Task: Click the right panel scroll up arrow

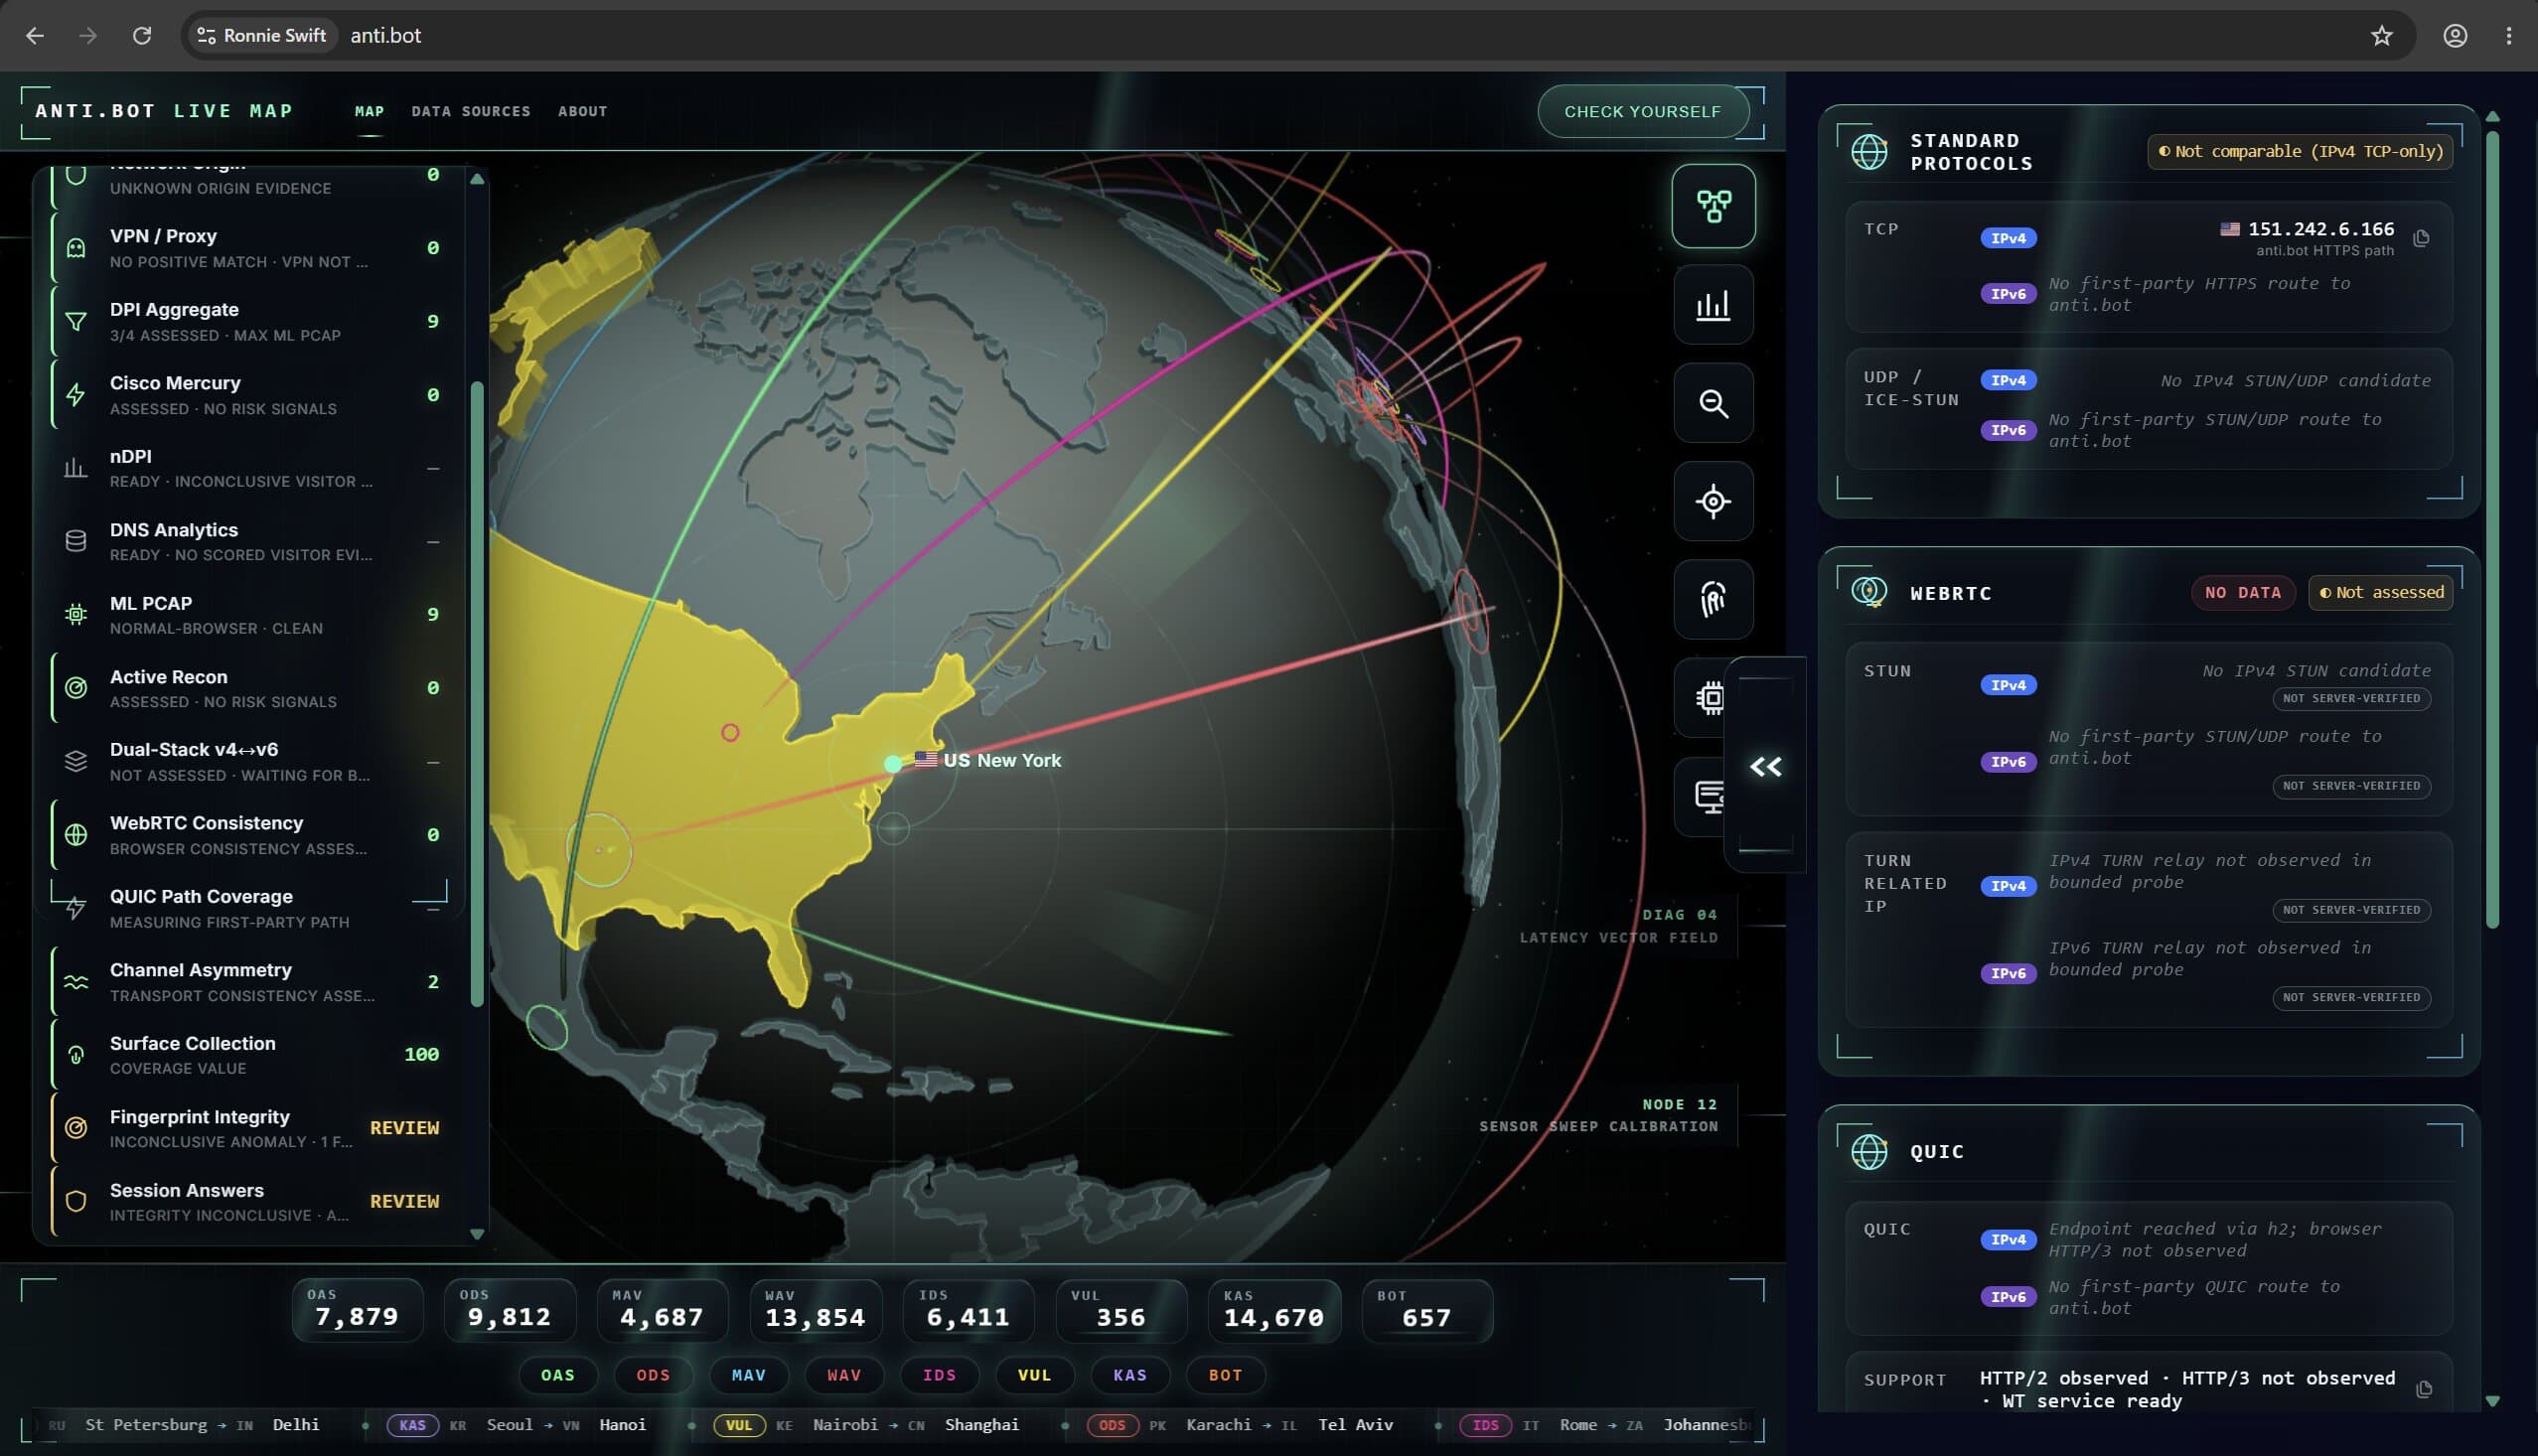Action: tap(2492, 117)
